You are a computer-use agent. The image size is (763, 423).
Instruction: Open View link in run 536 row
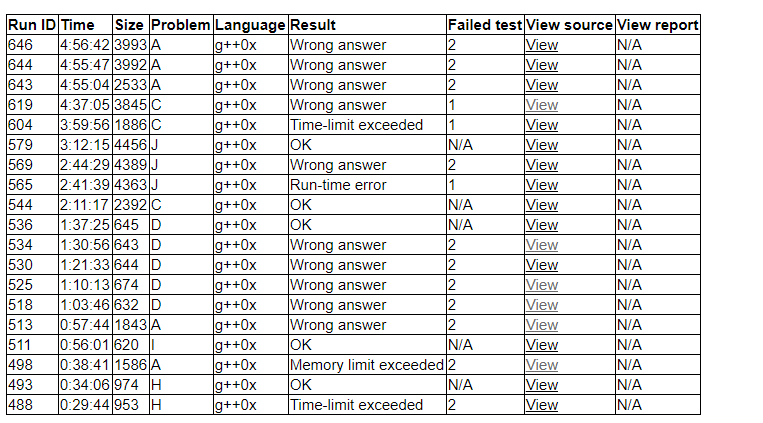(x=541, y=225)
